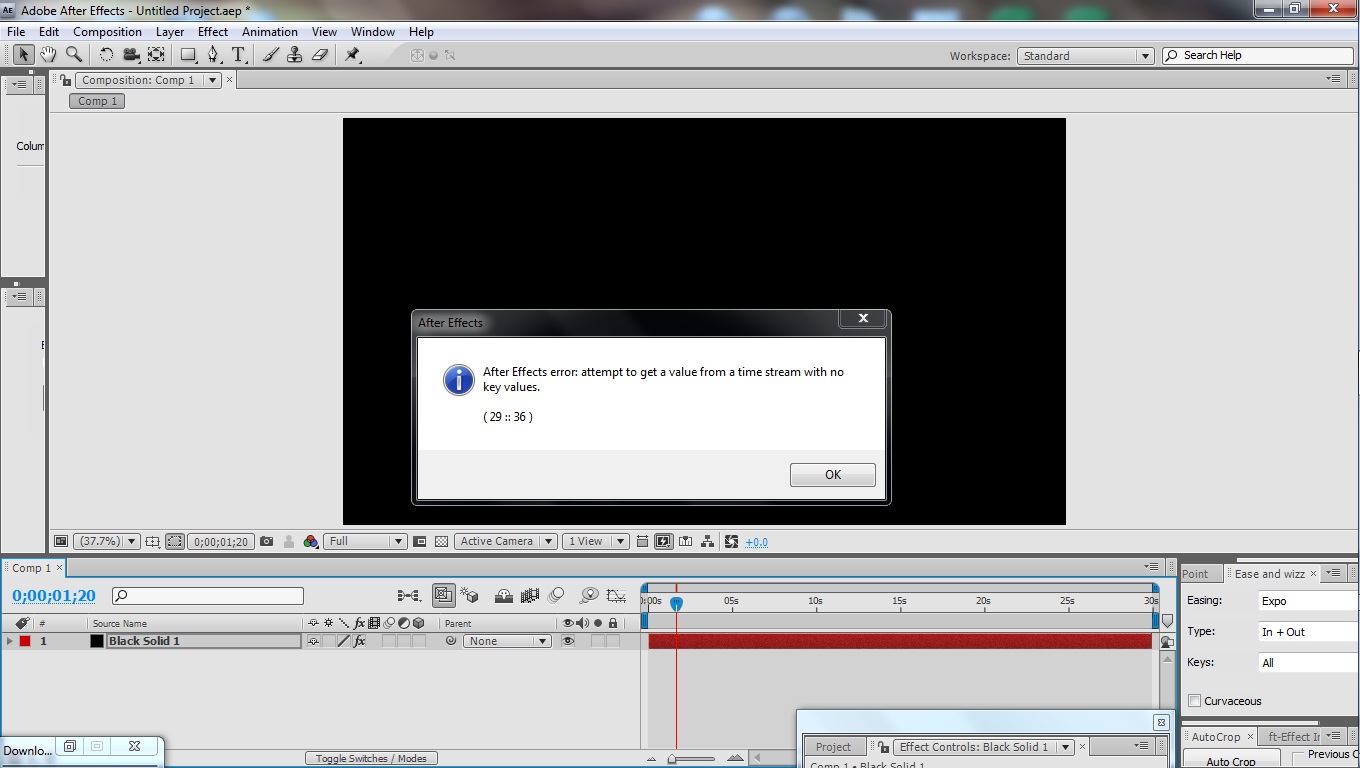Select the Unified Camera tool

(x=131, y=55)
